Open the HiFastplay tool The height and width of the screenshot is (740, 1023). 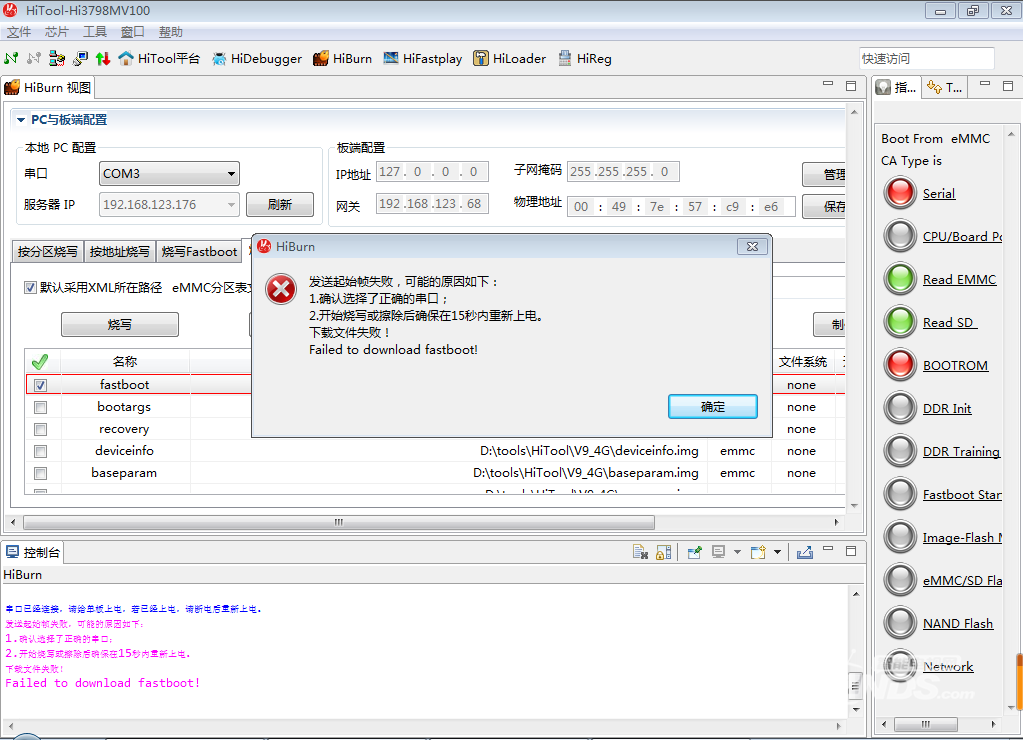pos(423,58)
